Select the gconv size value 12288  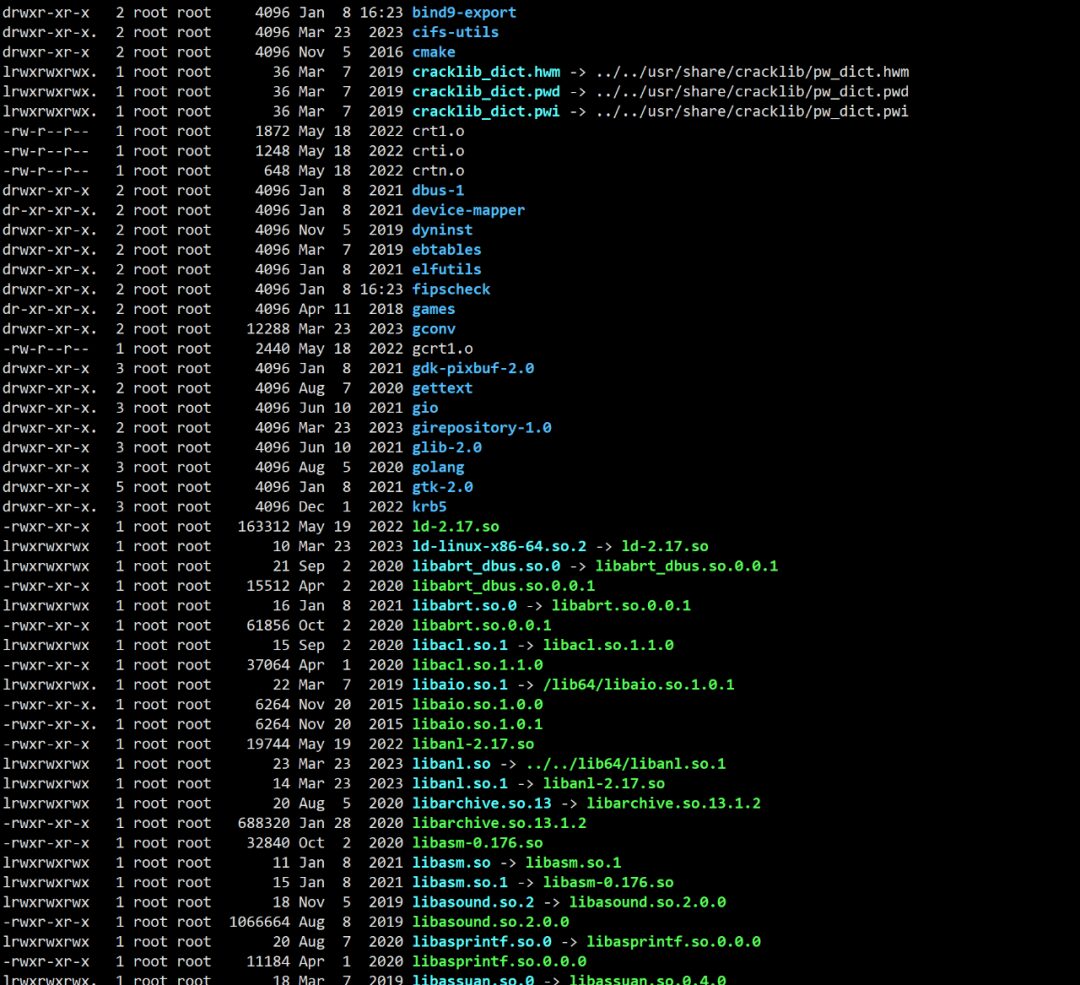(x=269, y=329)
